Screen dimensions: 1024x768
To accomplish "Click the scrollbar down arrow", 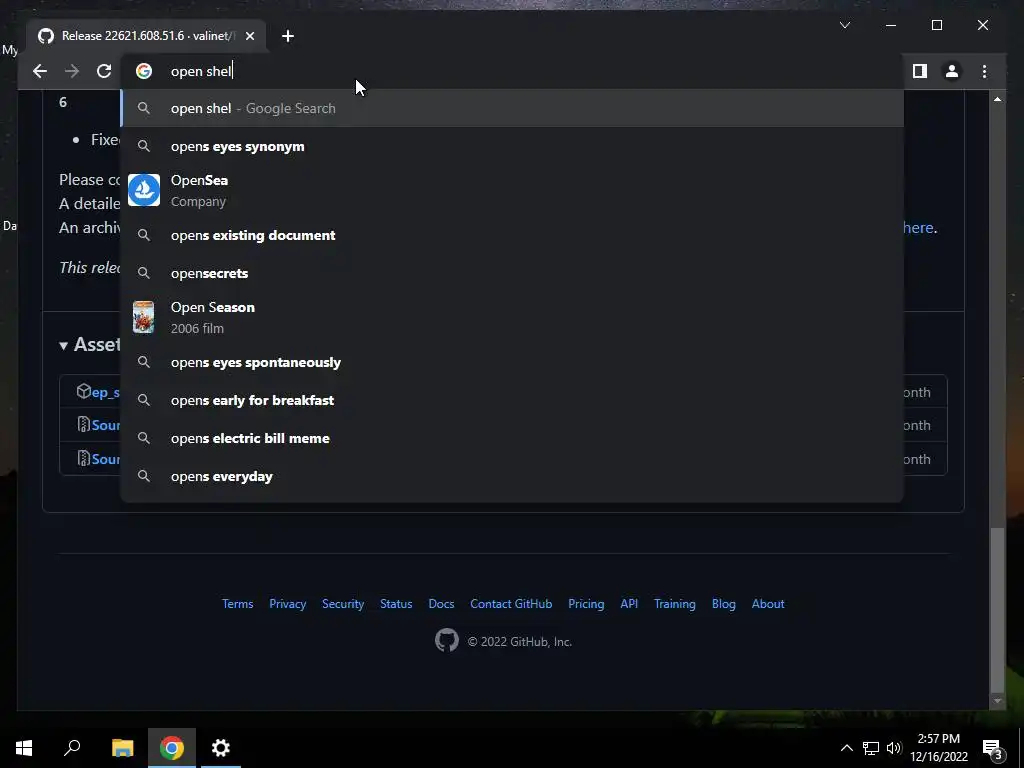I will [997, 701].
